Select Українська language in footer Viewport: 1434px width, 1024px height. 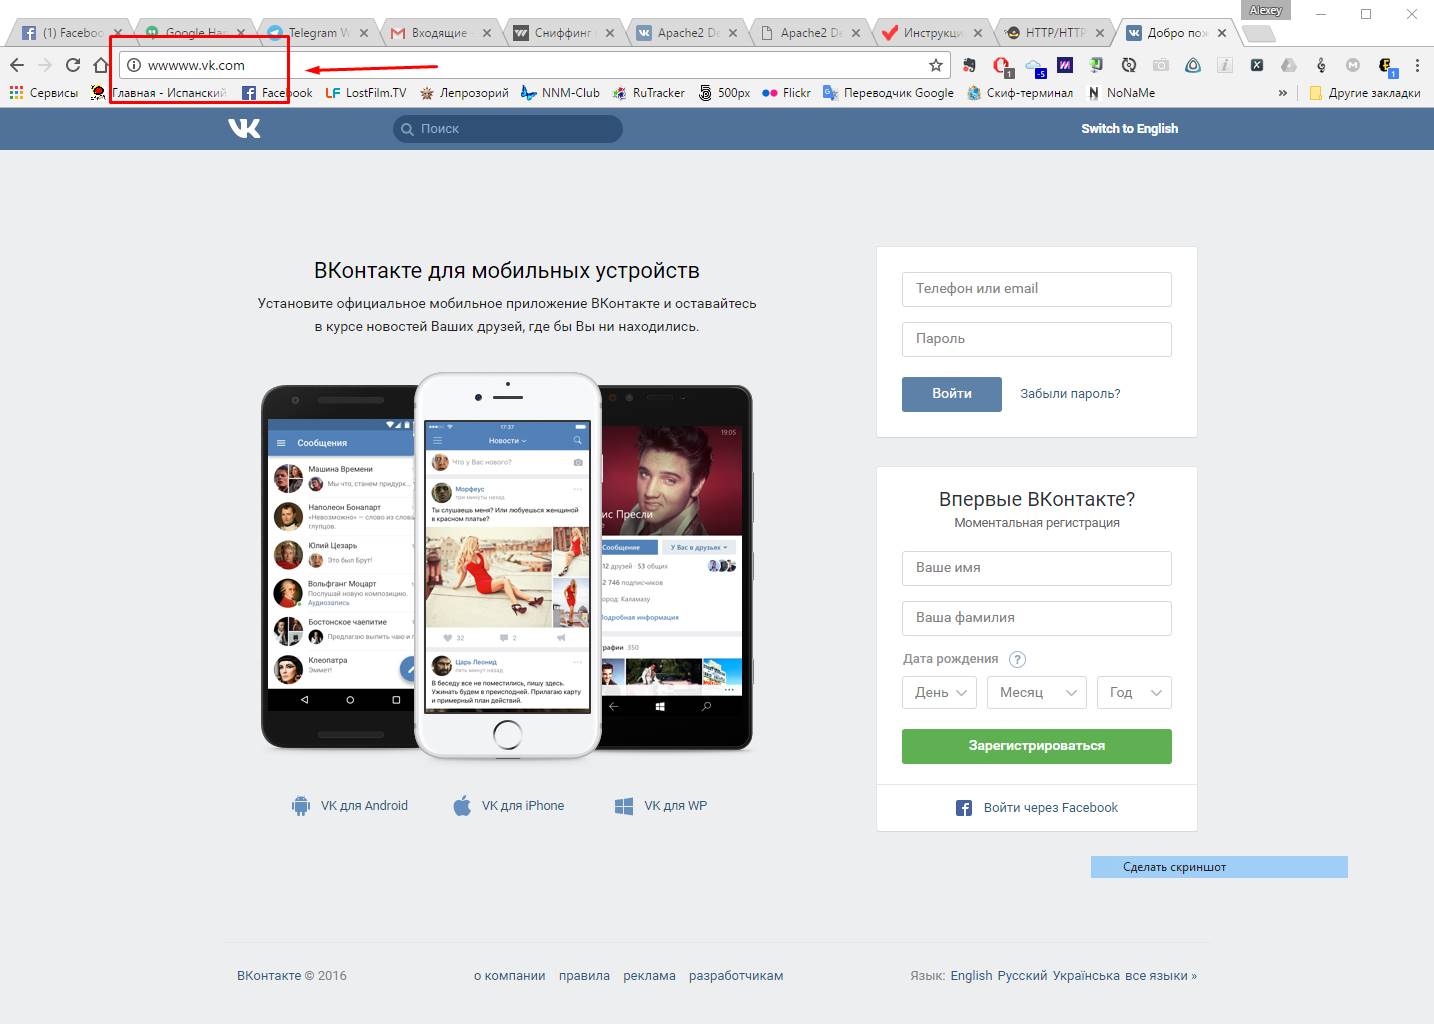[x=1086, y=976]
